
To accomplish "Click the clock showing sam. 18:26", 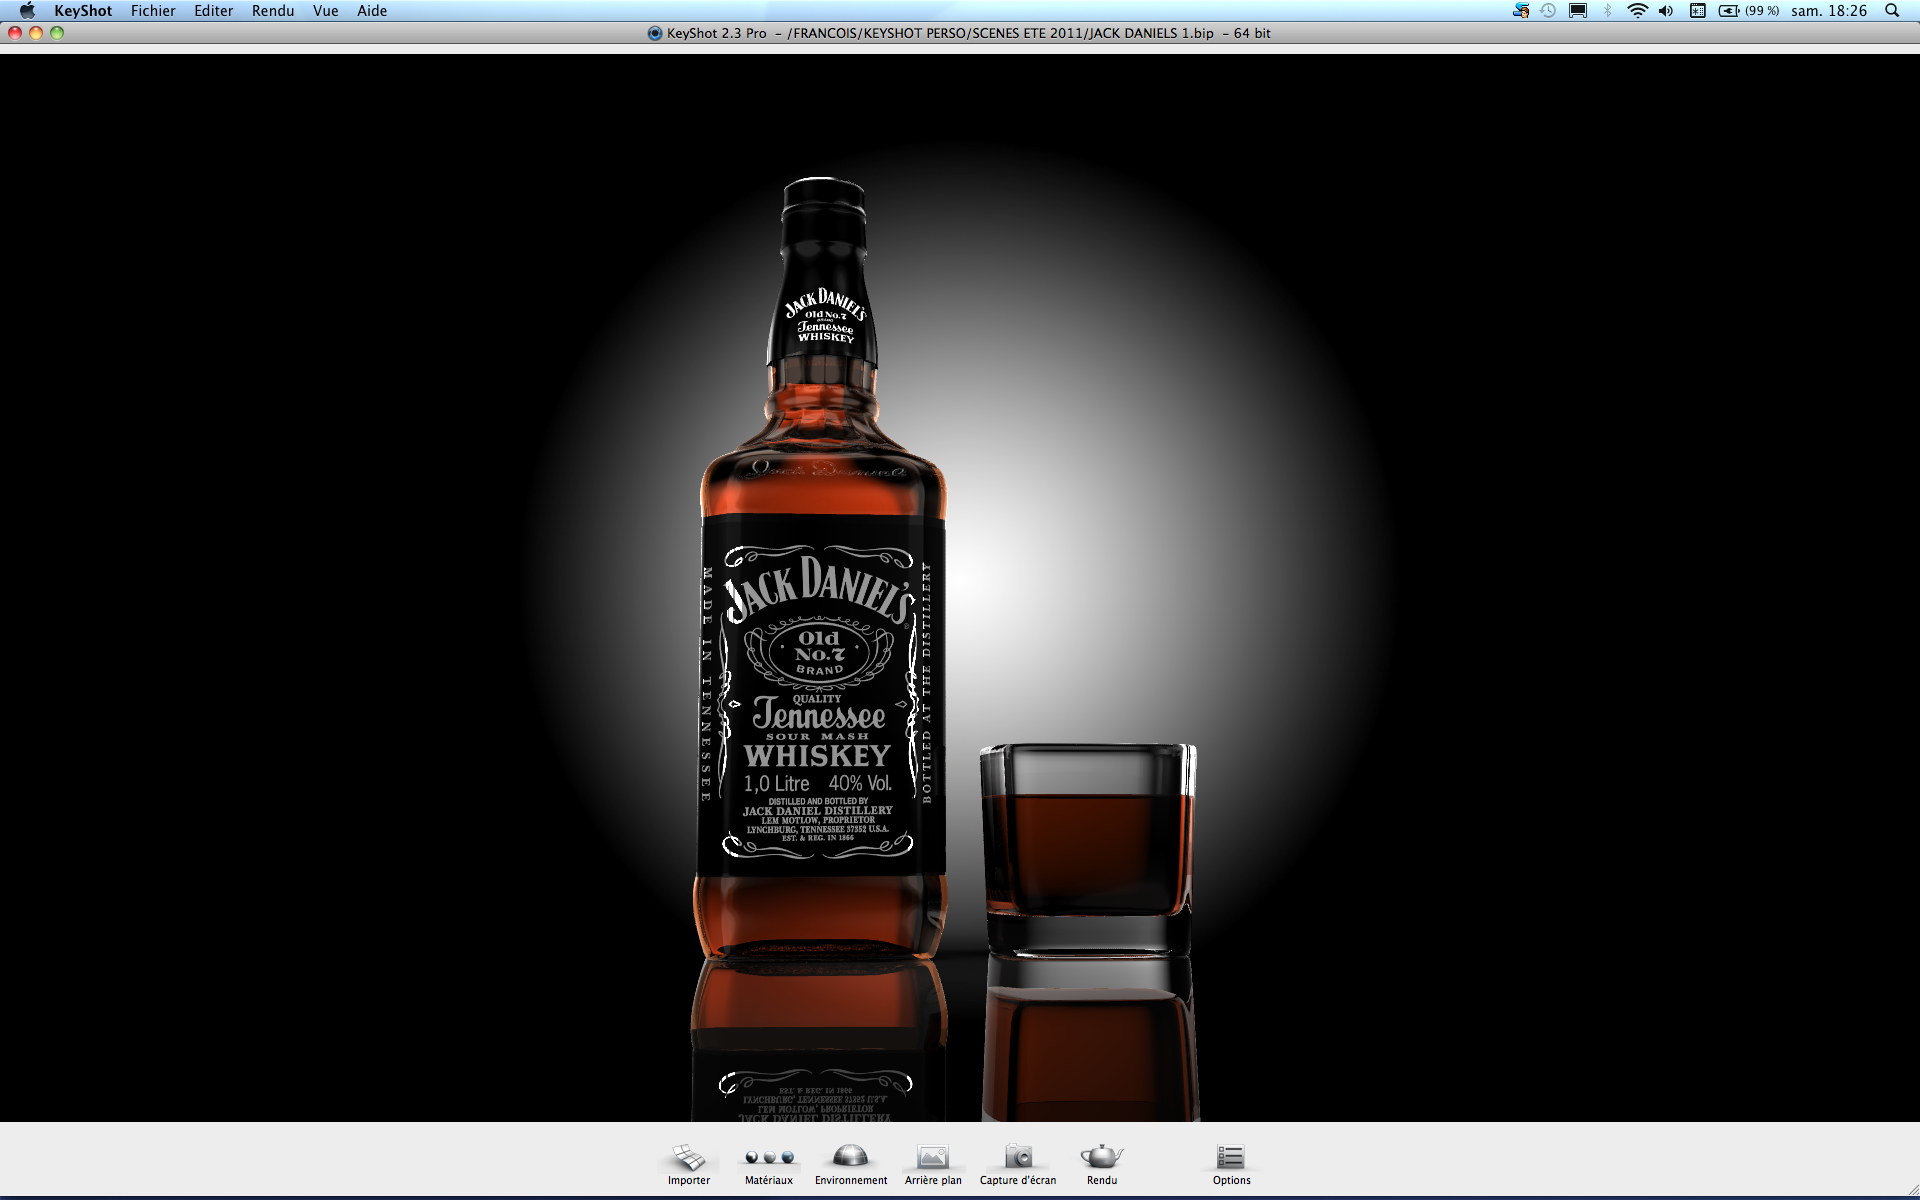I will click(x=1829, y=11).
